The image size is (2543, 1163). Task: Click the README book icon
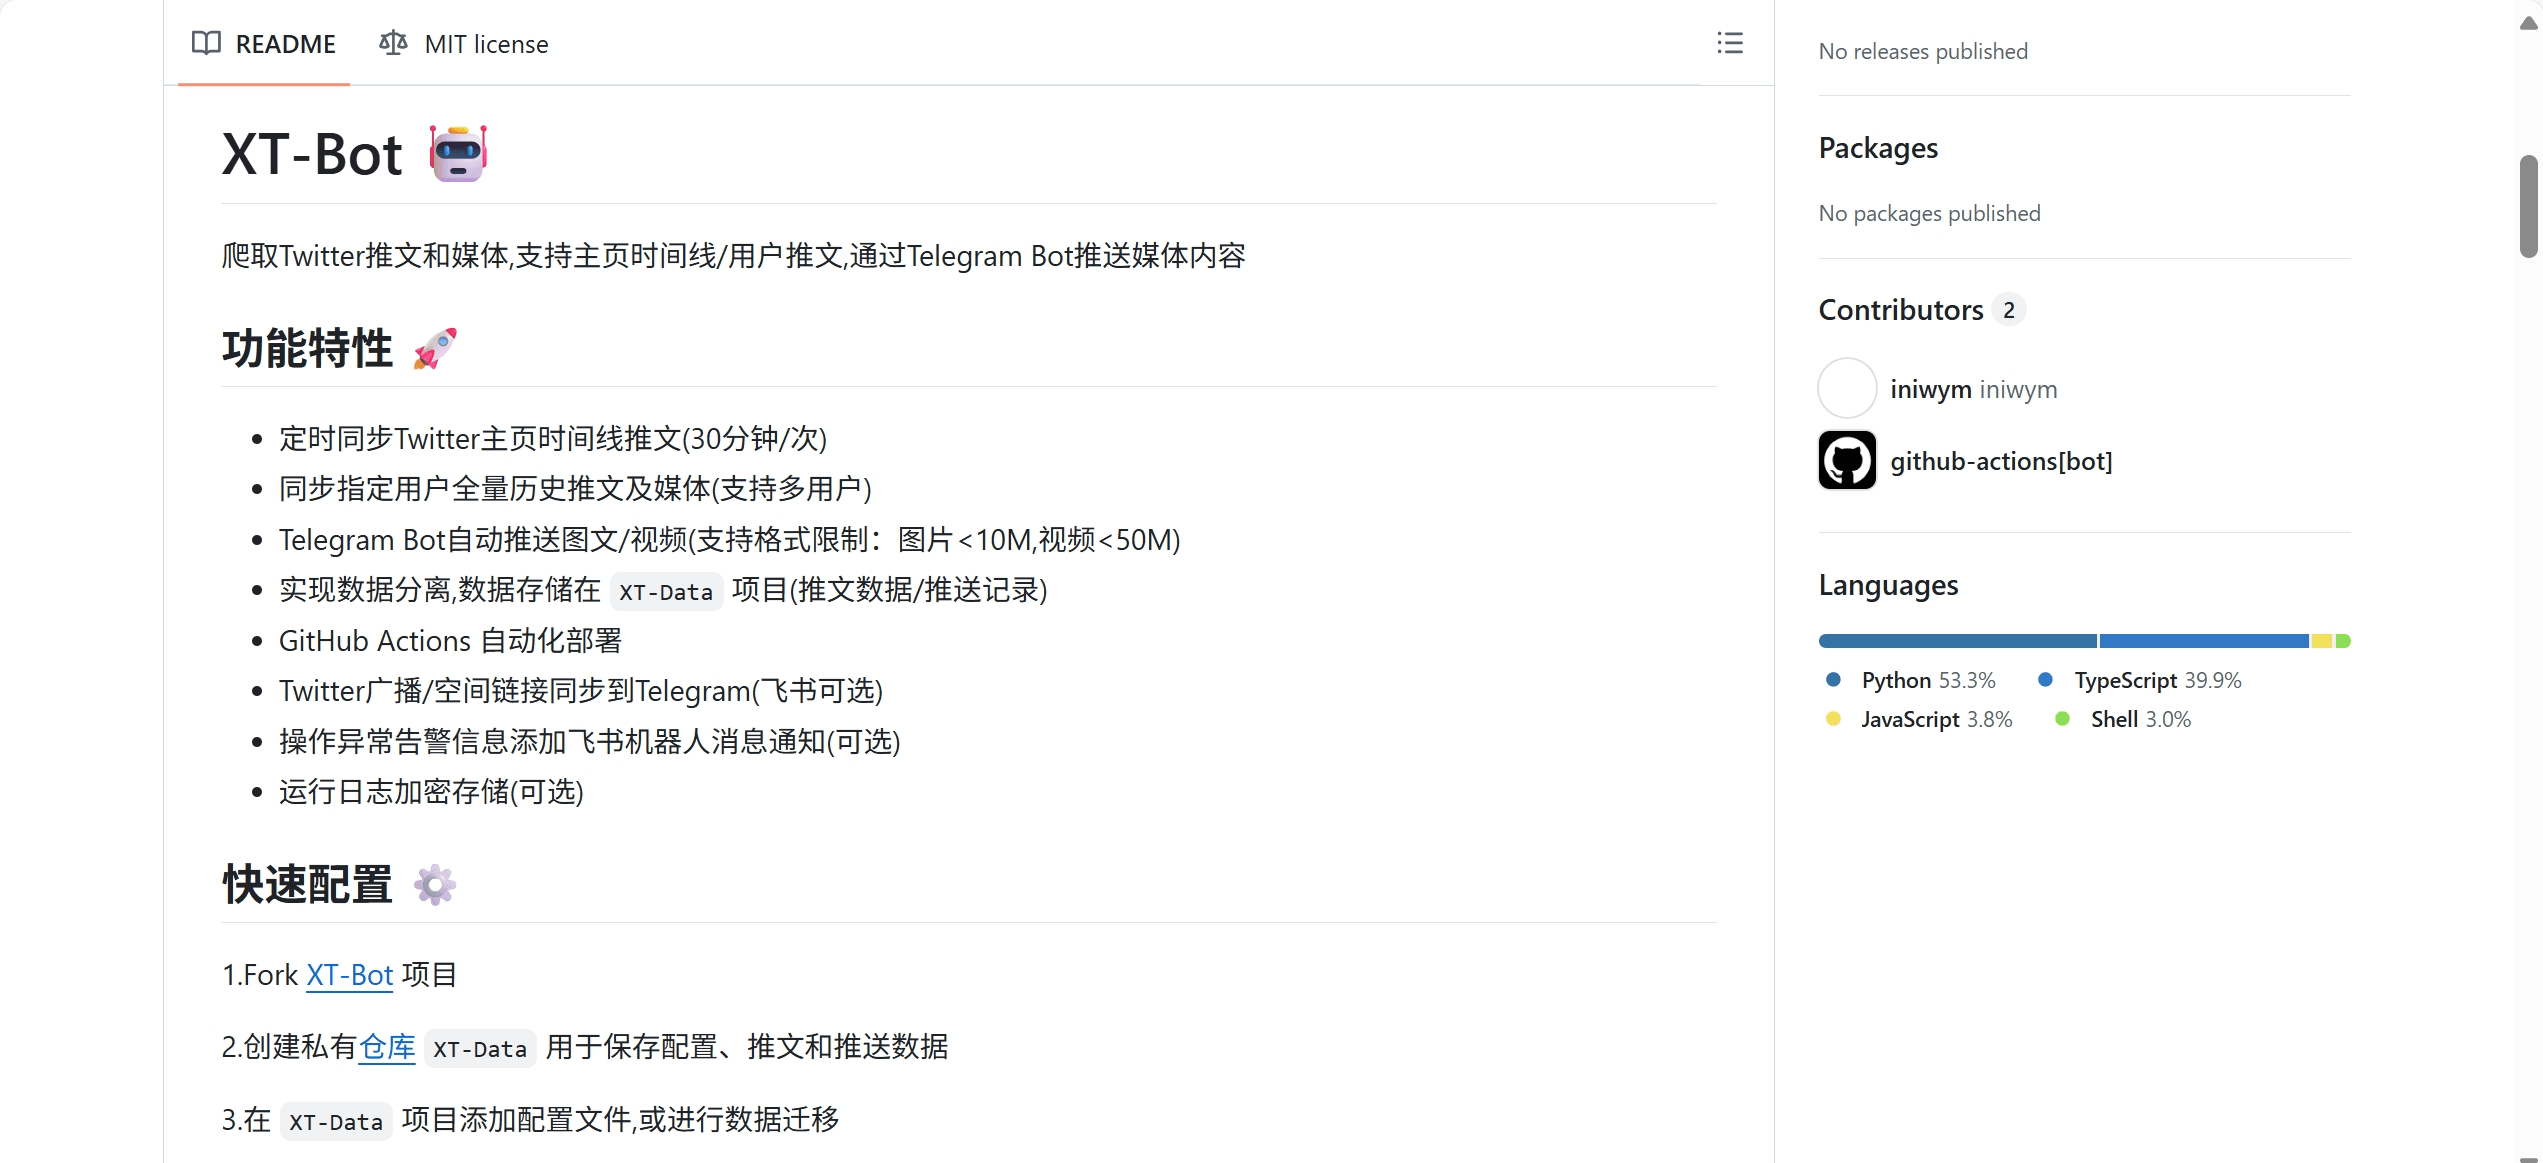[x=206, y=43]
